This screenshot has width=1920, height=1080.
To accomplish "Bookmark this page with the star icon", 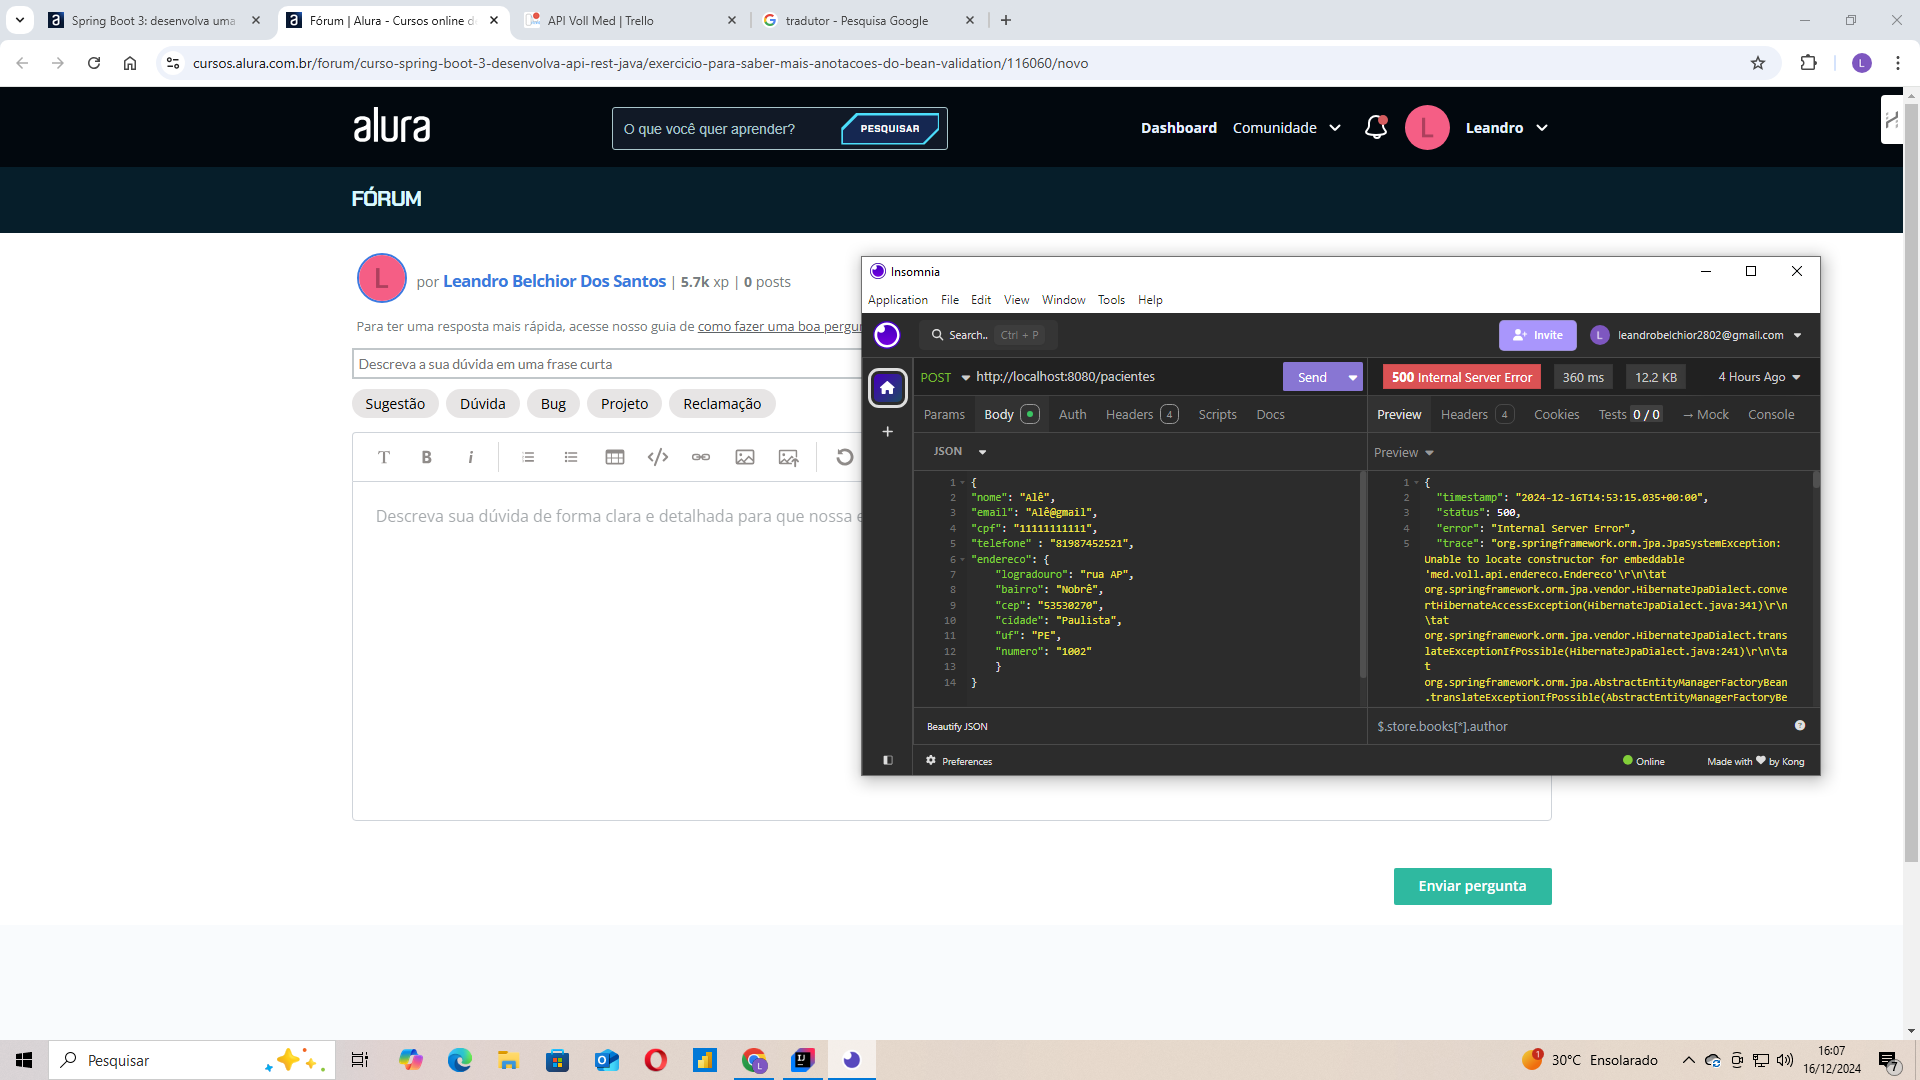I will [x=1758, y=63].
